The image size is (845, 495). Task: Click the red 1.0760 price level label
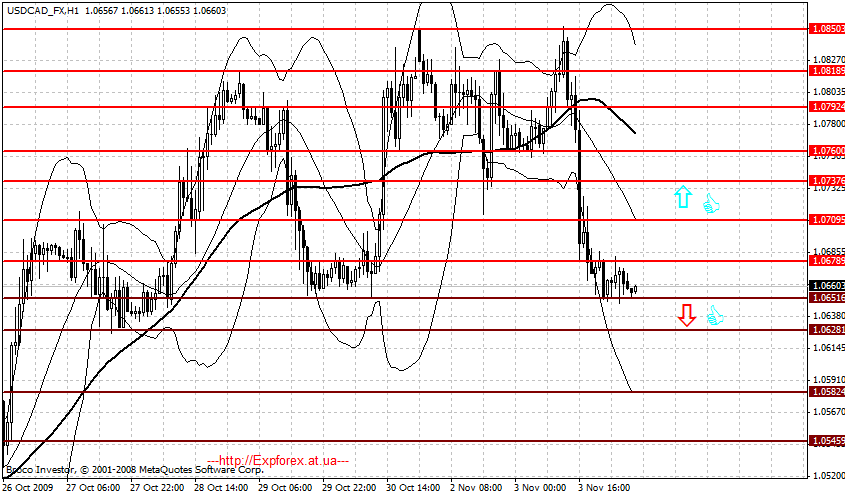point(827,151)
